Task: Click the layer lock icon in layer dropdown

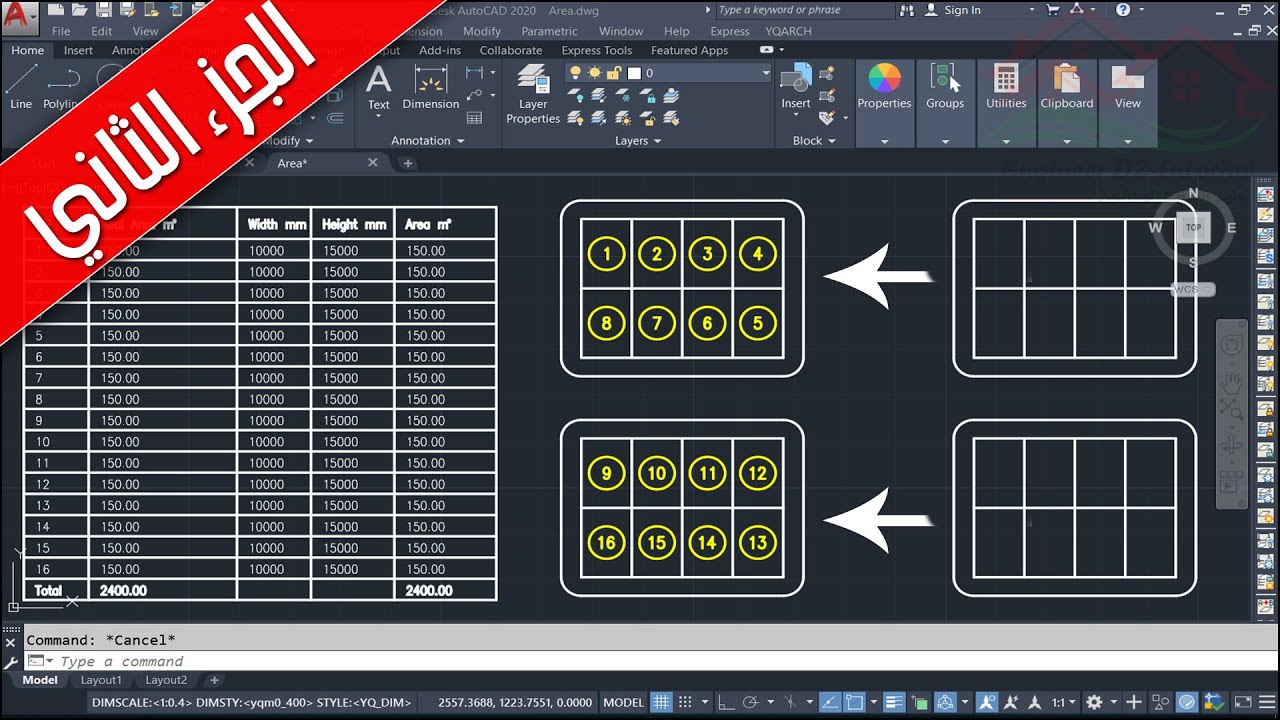Action: [615, 73]
